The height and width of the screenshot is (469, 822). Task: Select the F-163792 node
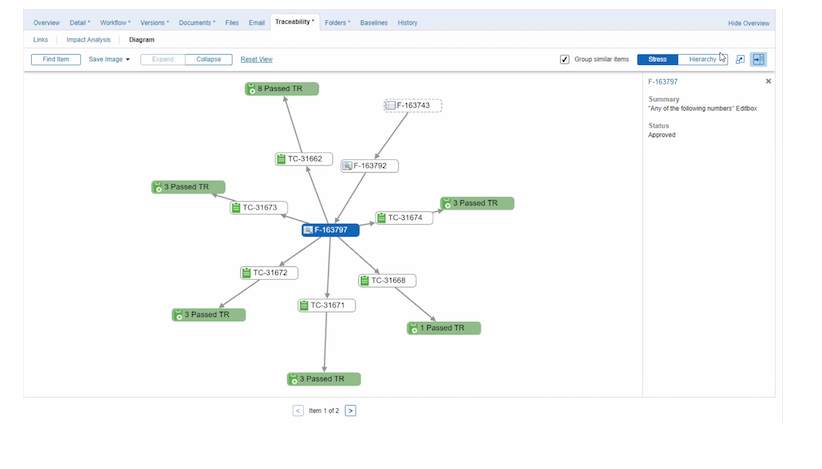pos(369,166)
